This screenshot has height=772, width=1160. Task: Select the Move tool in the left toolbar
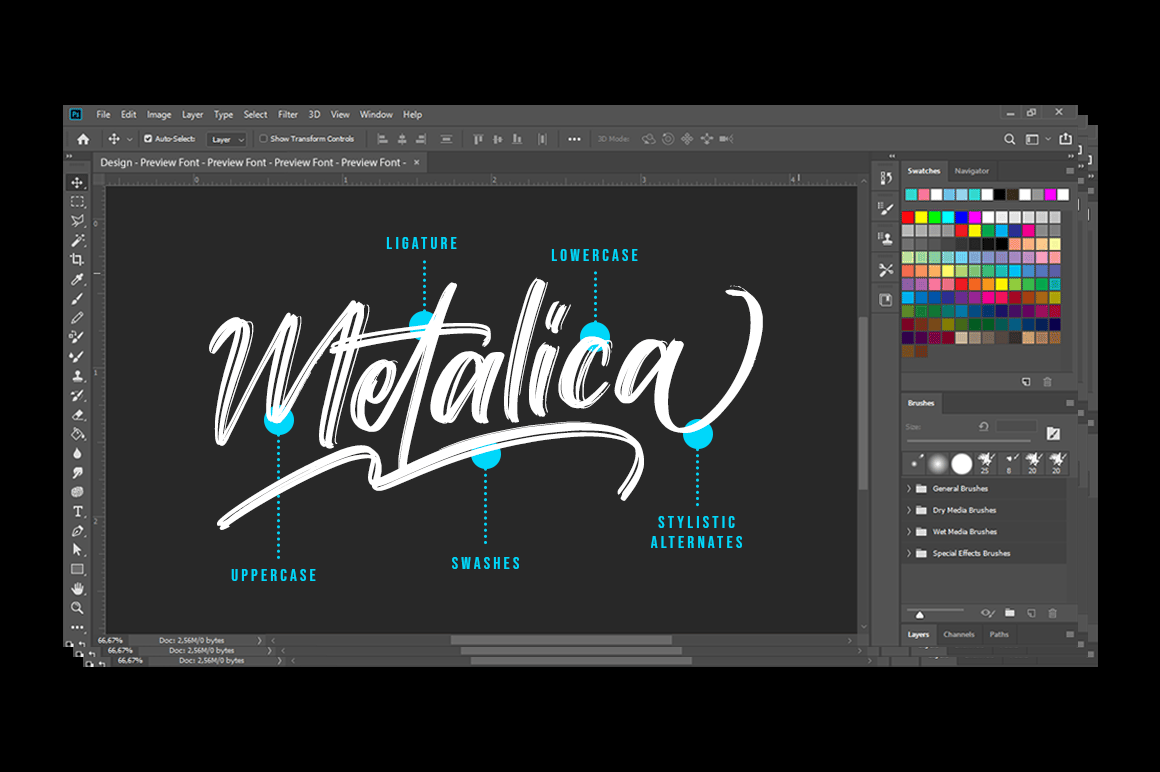click(x=77, y=183)
